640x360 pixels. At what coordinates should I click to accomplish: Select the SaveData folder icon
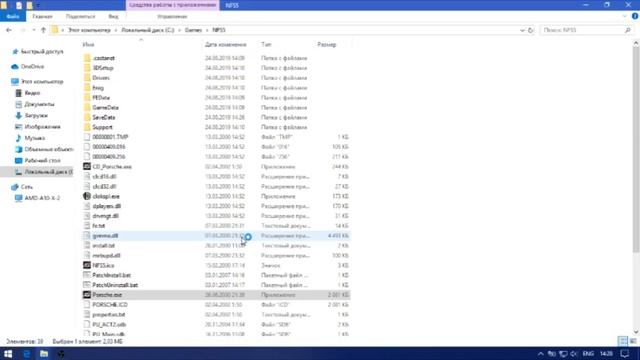[87, 117]
